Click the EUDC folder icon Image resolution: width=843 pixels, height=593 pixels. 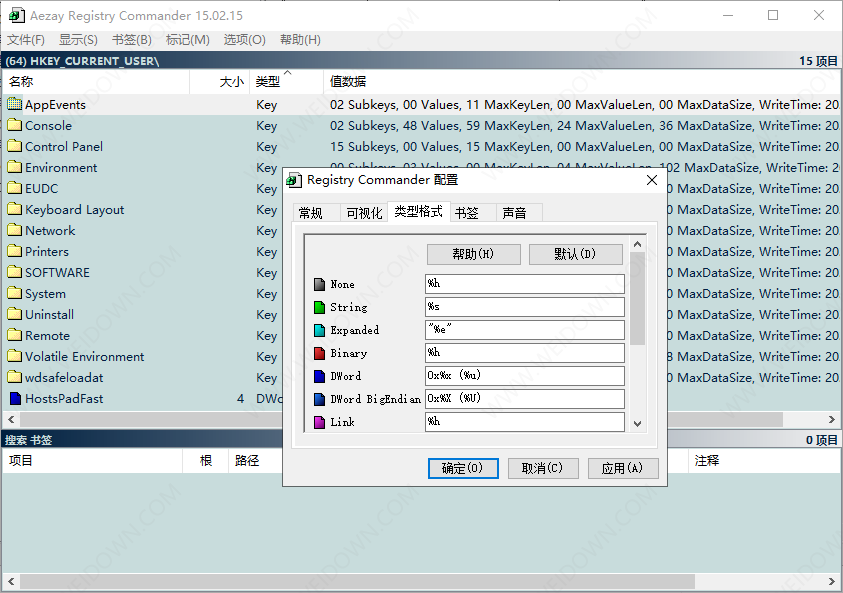pyautogui.click(x=15, y=188)
